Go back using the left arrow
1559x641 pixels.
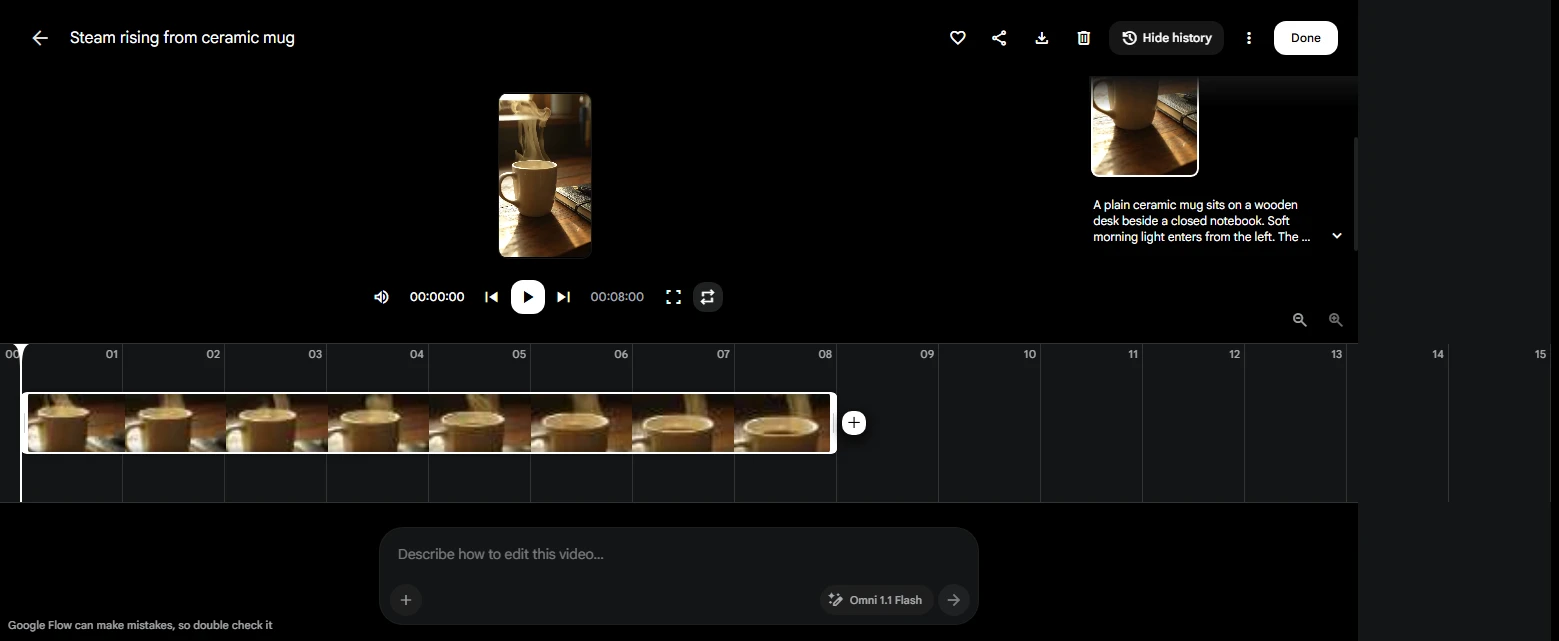pyautogui.click(x=40, y=38)
